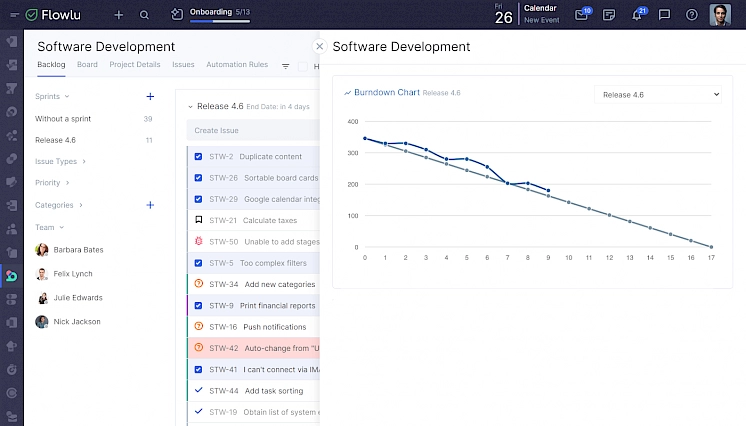Image resolution: width=746 pixels, height=426 pixels.
Task: Click the filter icon beside Automation Rules
Action: 285,66
